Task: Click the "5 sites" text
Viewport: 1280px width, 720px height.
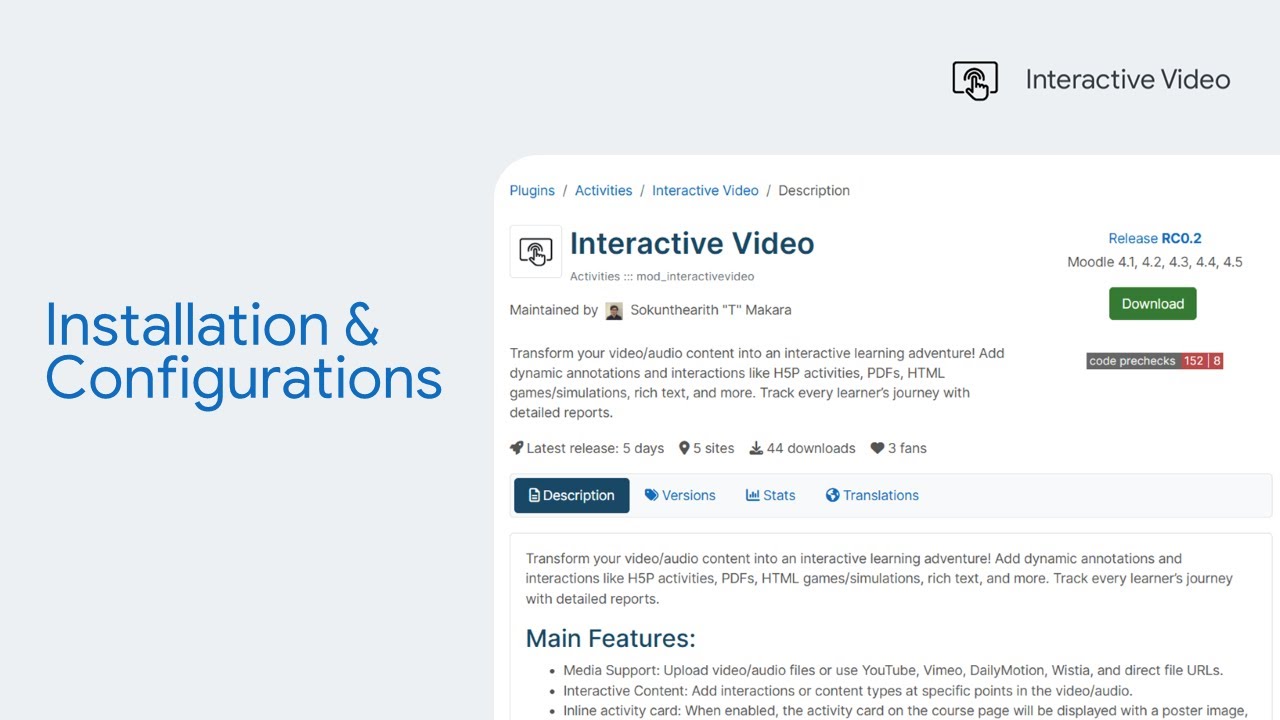Action: click(x=714, y=448)
